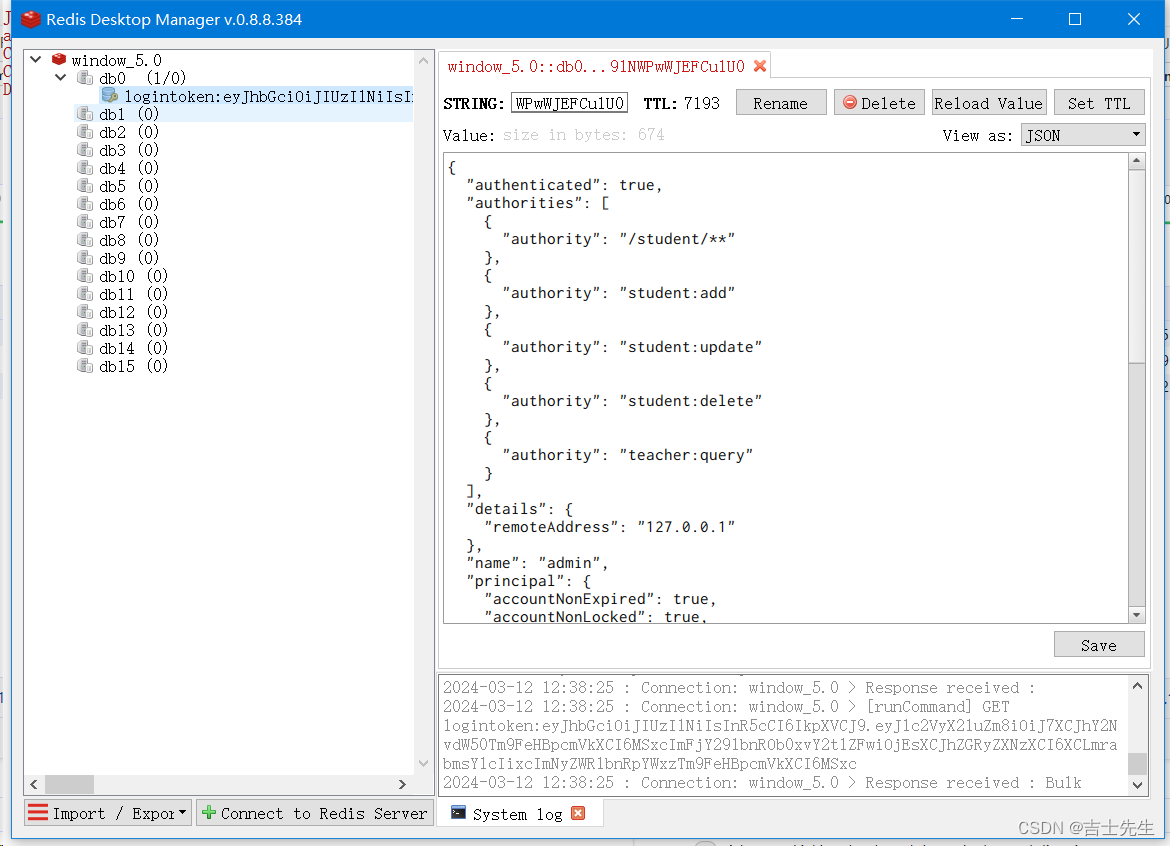Collapse the db0 database node

(x=61, y=77)
